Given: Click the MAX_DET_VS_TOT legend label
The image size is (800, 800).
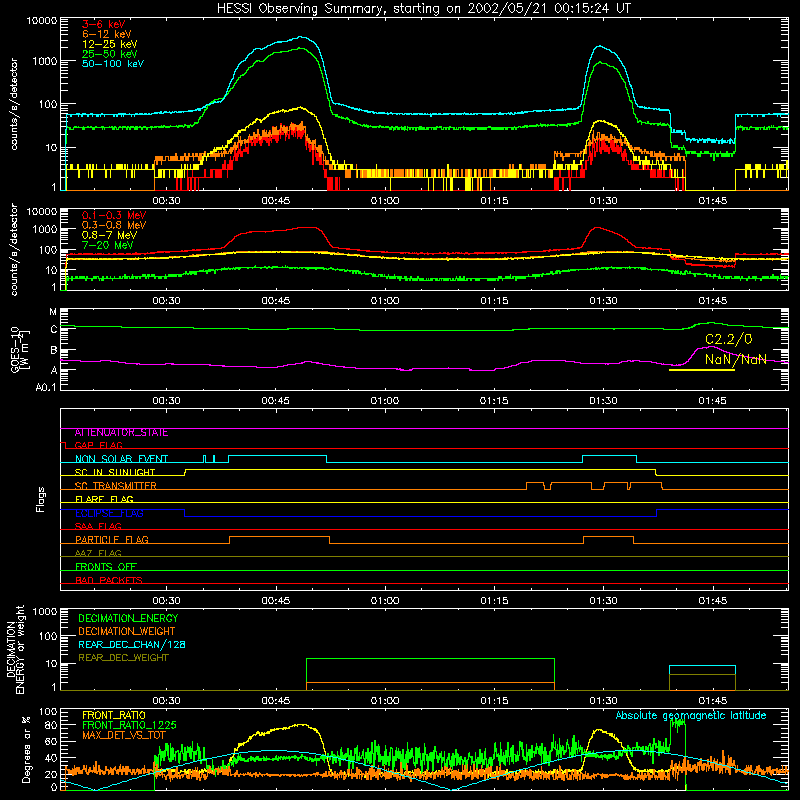Looking at the screenshot, I should (123, 735).
